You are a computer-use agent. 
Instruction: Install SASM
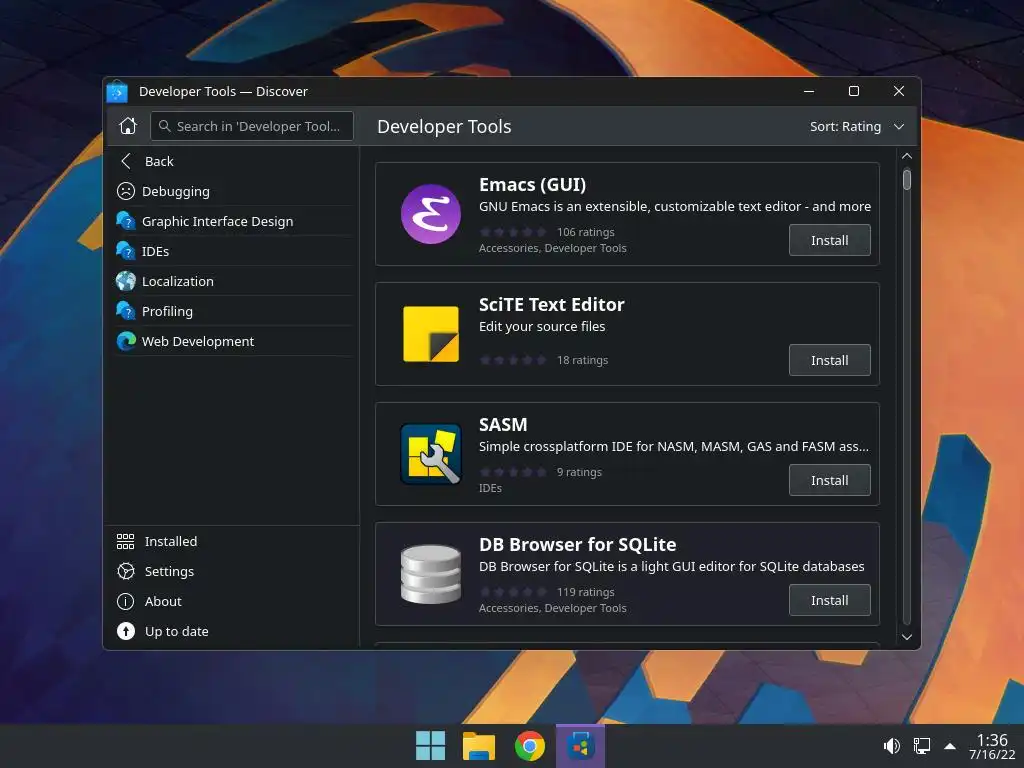(829, 480)
